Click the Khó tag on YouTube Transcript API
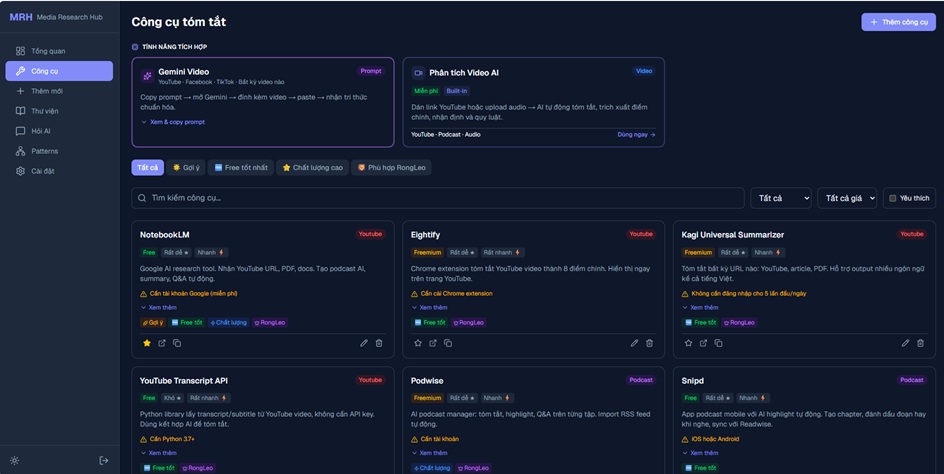 172,398
